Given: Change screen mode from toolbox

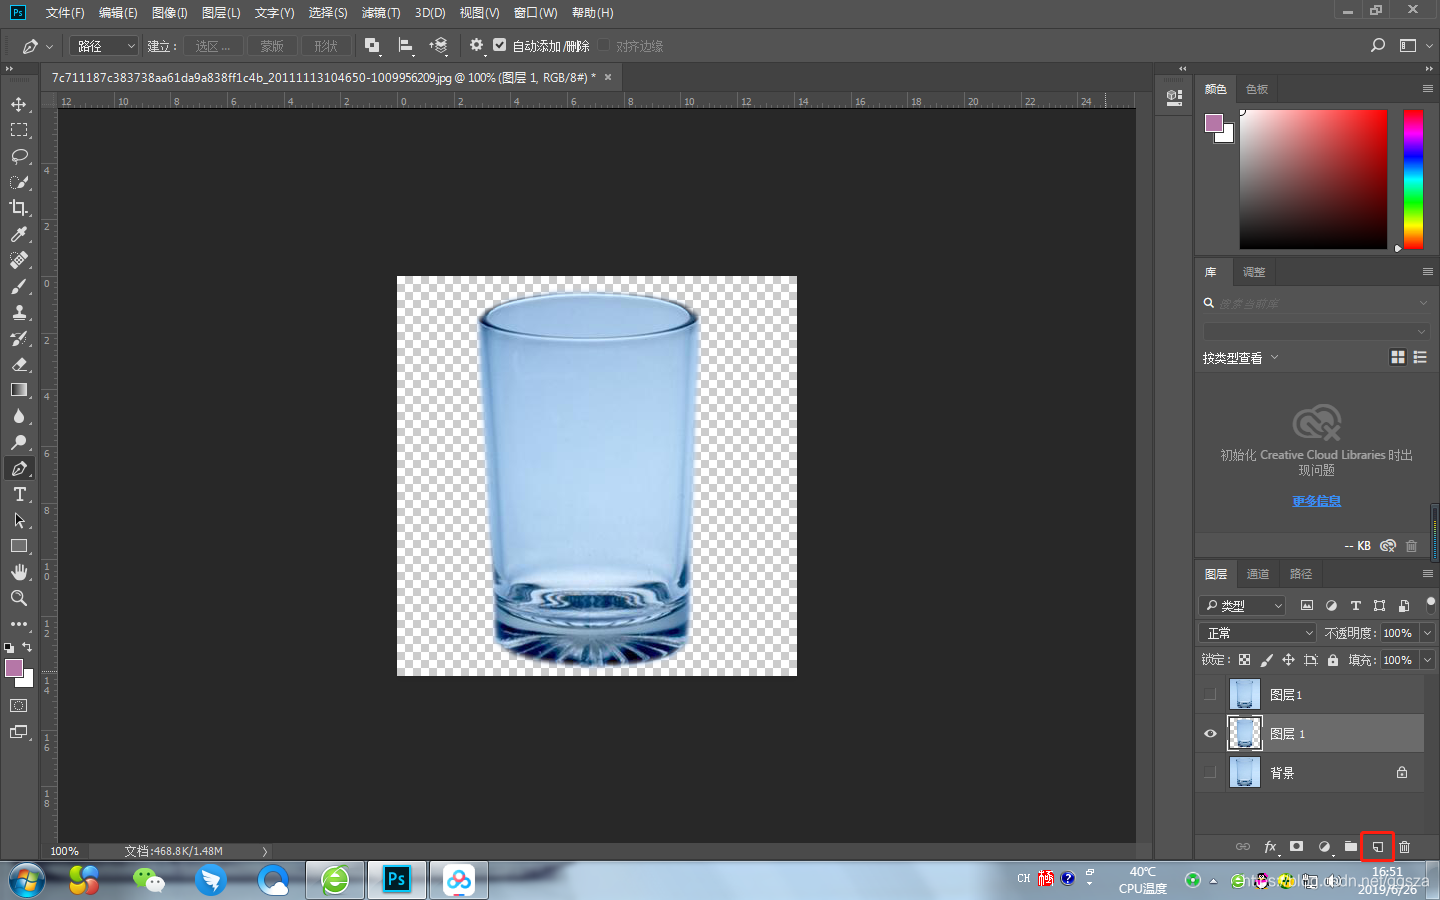Looking at the screenshot, I should click(19, 732).
